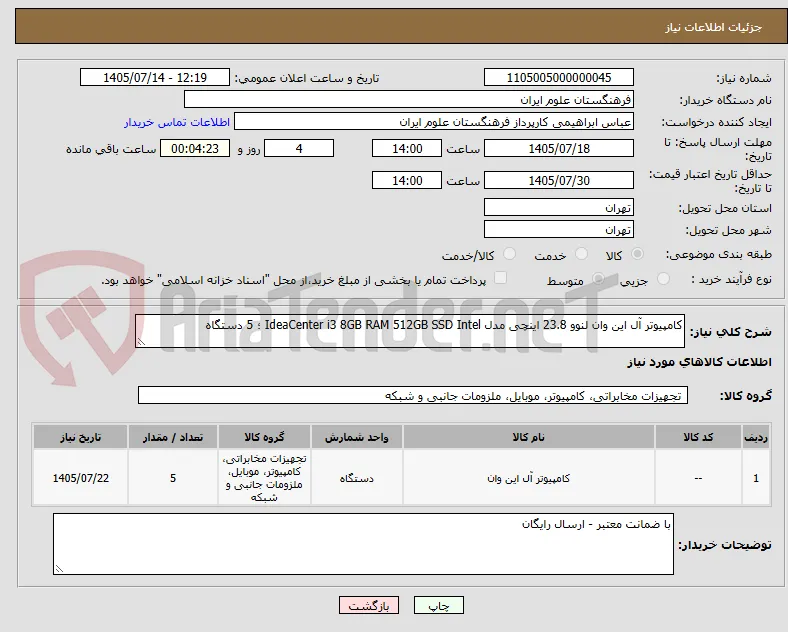The image size is (788, 632).
Task: Select the متوسط purchase type radio
Action: pos(598,278)
